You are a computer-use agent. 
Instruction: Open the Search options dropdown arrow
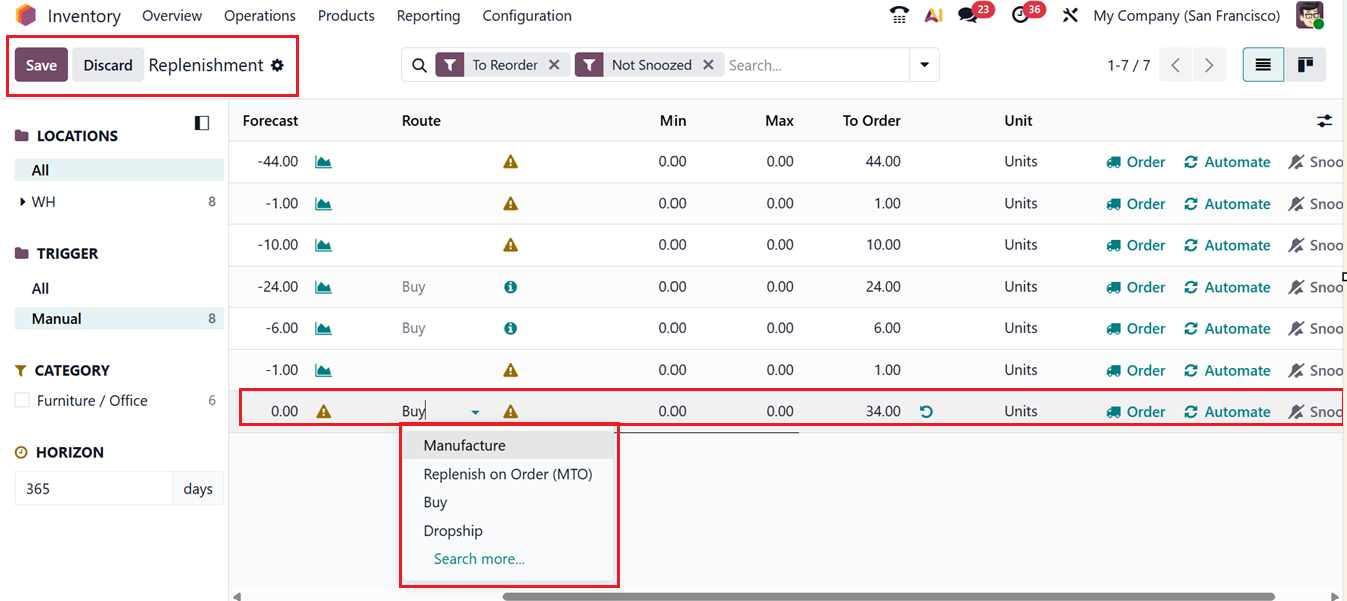923,64
